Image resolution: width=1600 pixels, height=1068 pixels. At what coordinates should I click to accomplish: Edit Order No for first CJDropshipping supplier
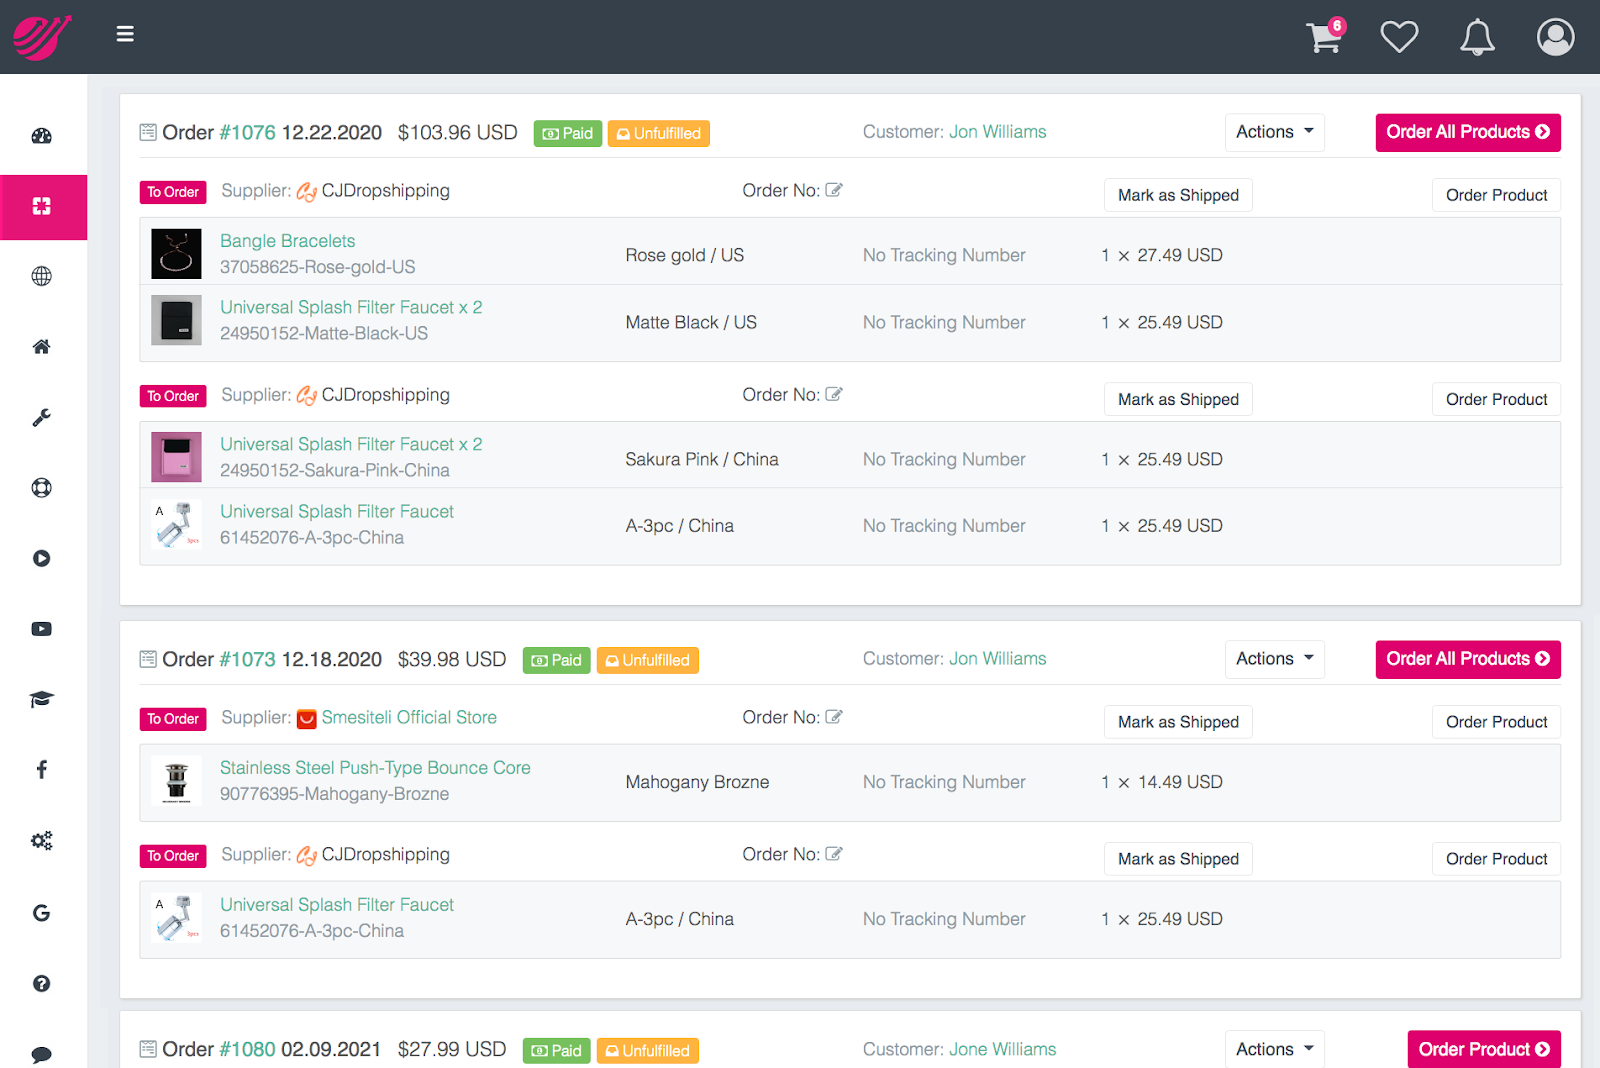coord(834,190)
